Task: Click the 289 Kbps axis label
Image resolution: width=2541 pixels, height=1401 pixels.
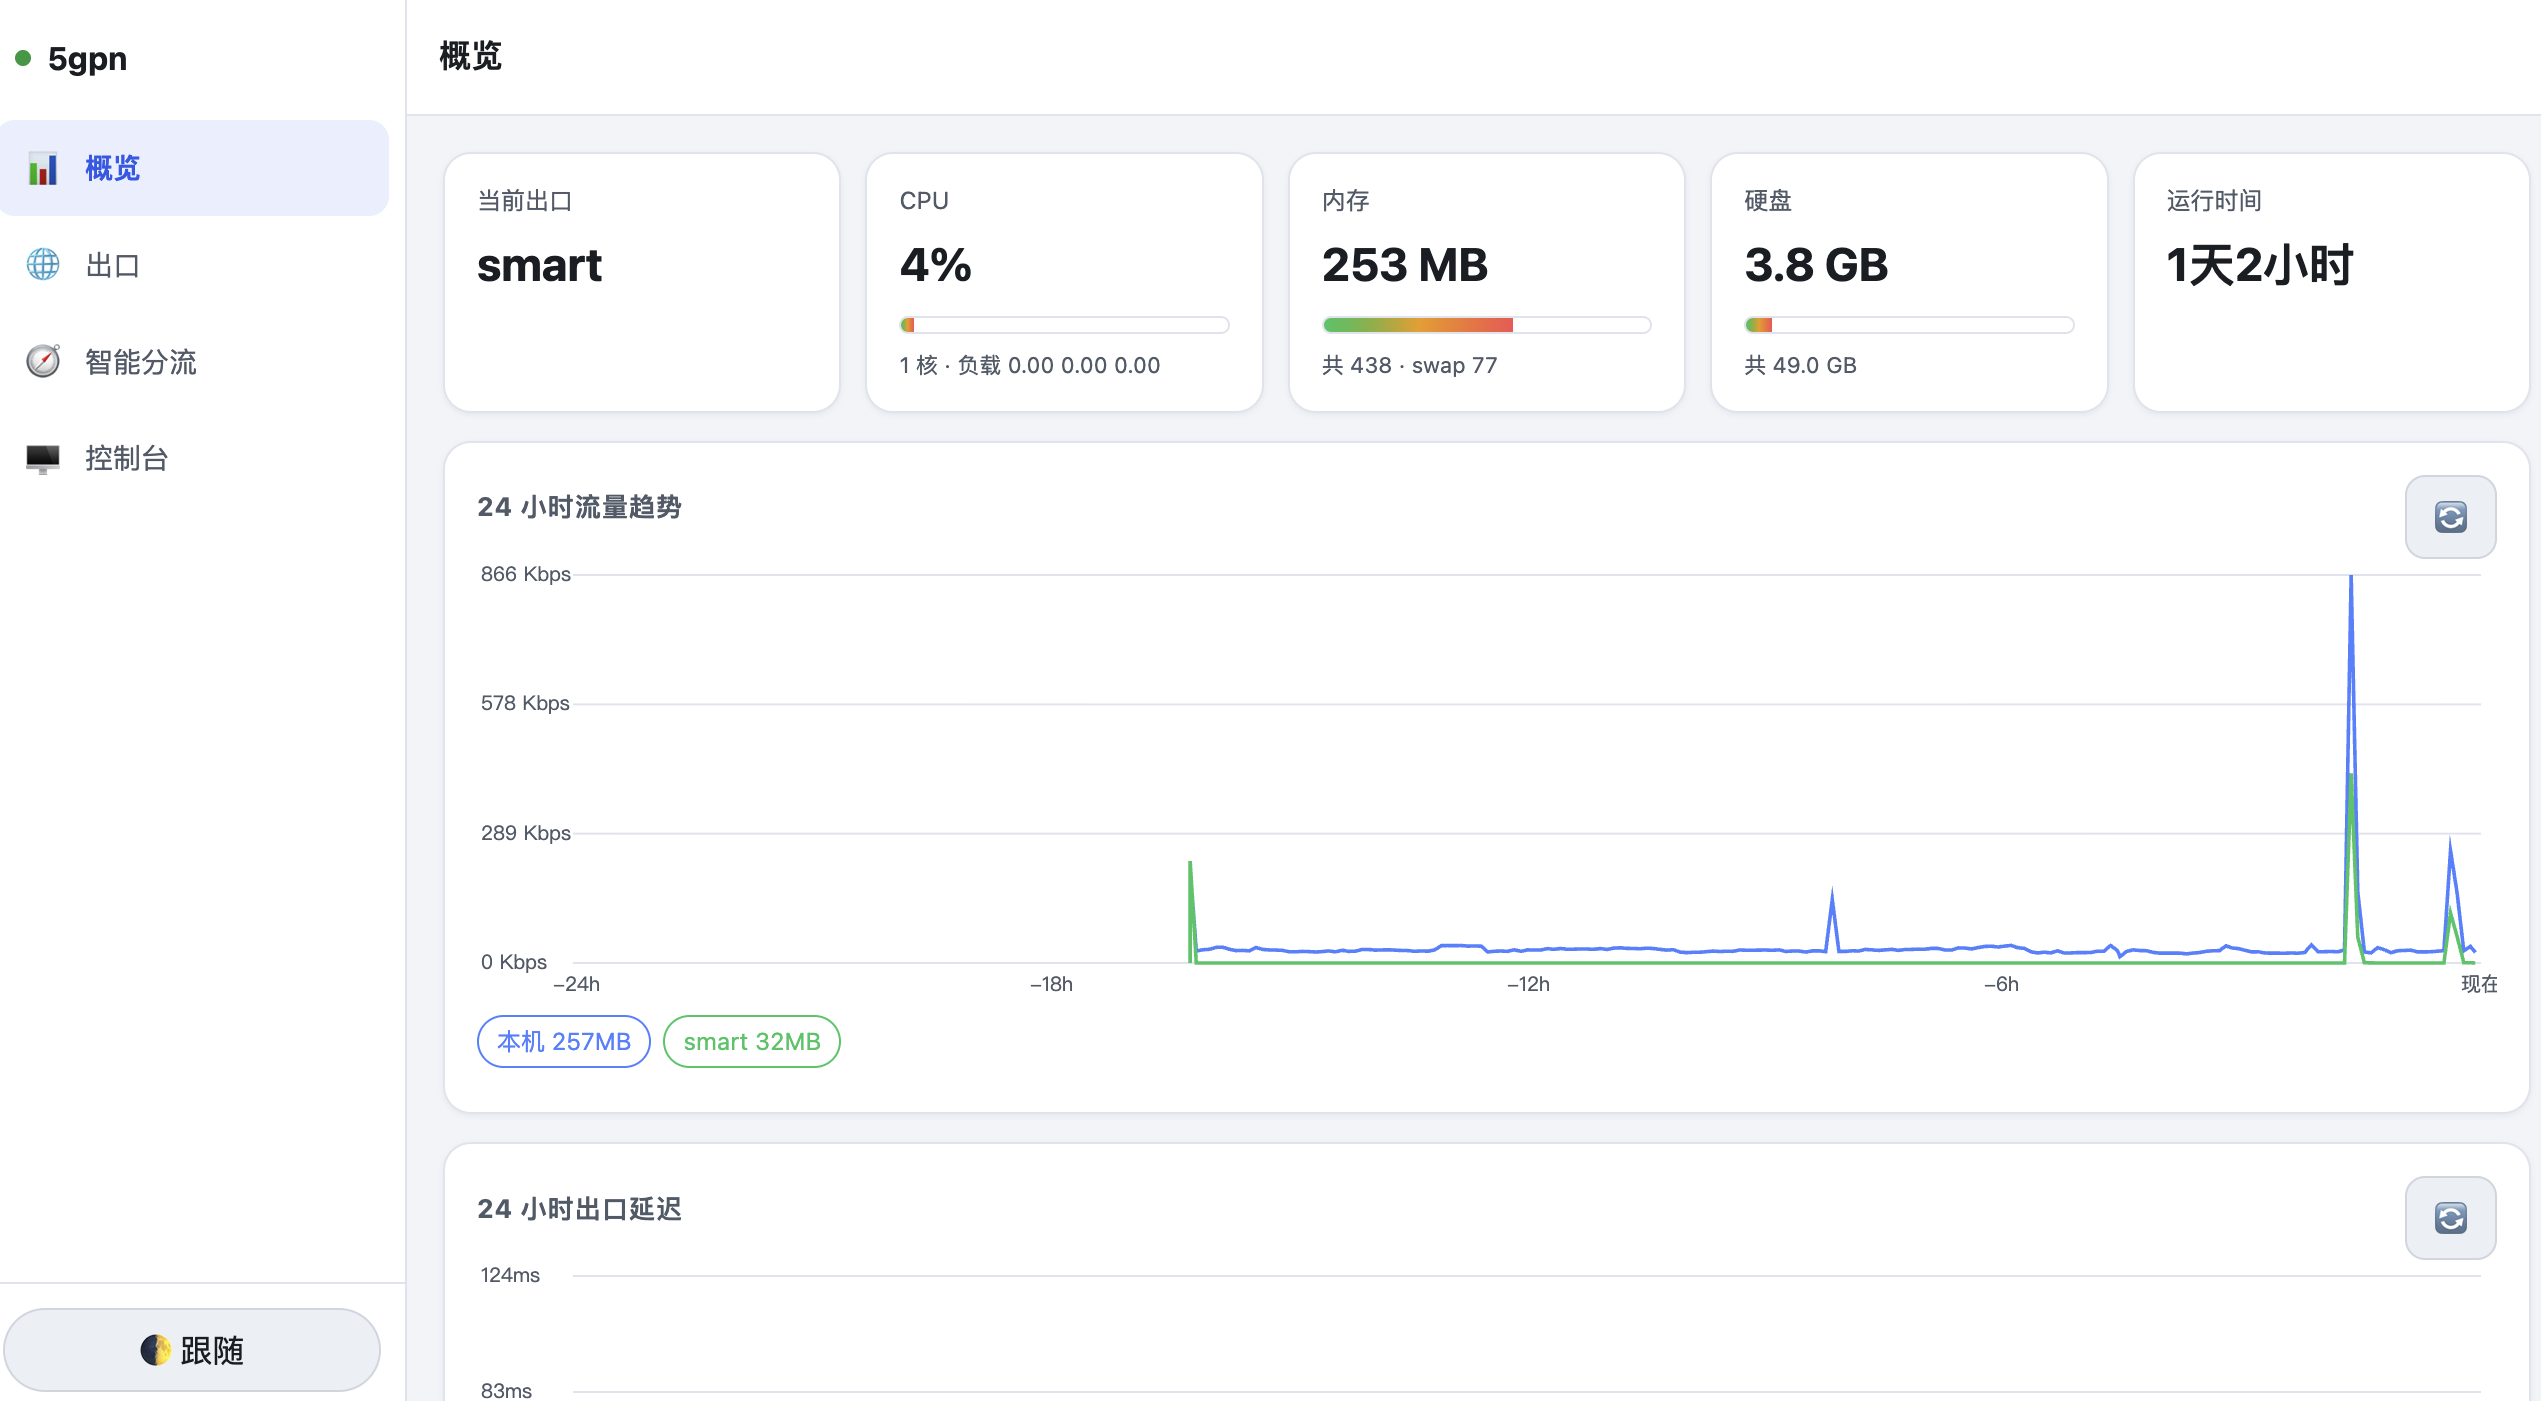Action: point(525,833)
